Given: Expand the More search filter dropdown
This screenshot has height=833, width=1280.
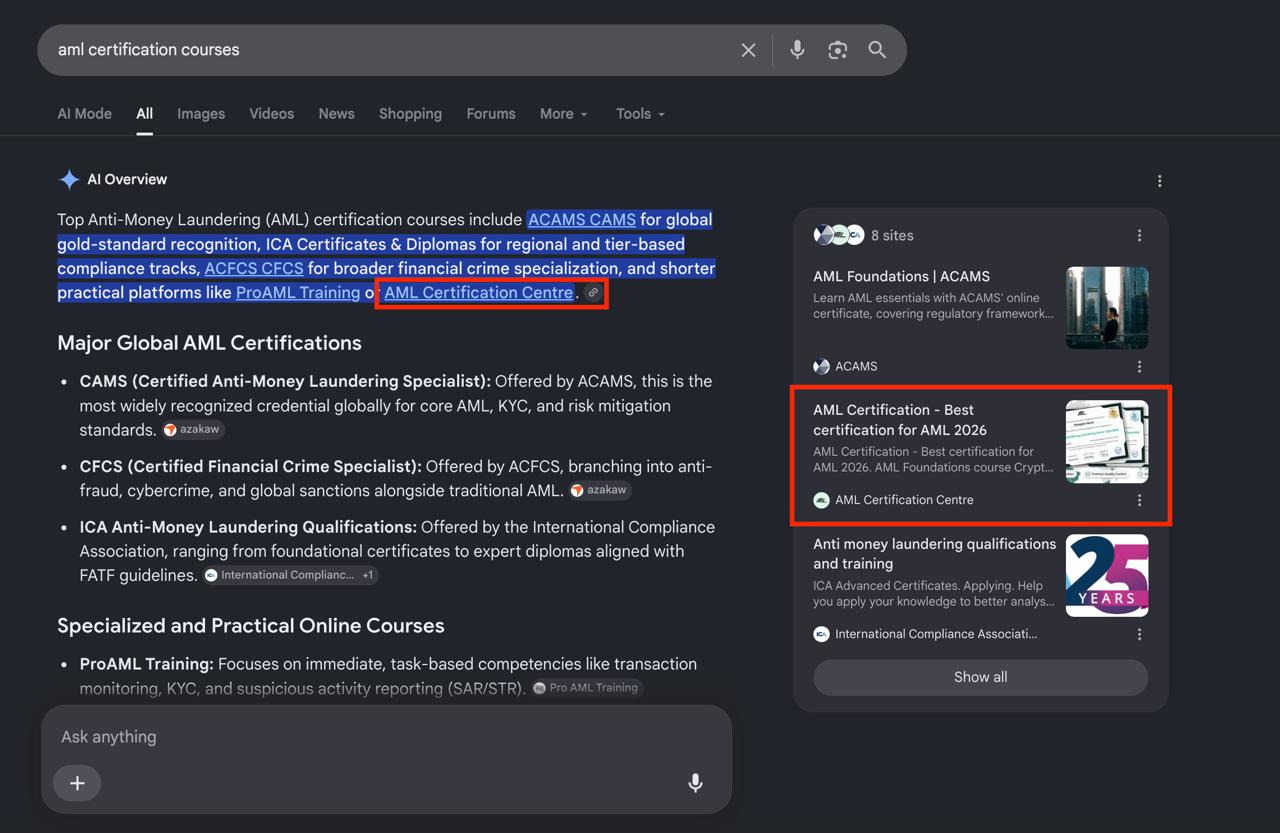Looking at the screenshot, I should [x=564, y=114].
